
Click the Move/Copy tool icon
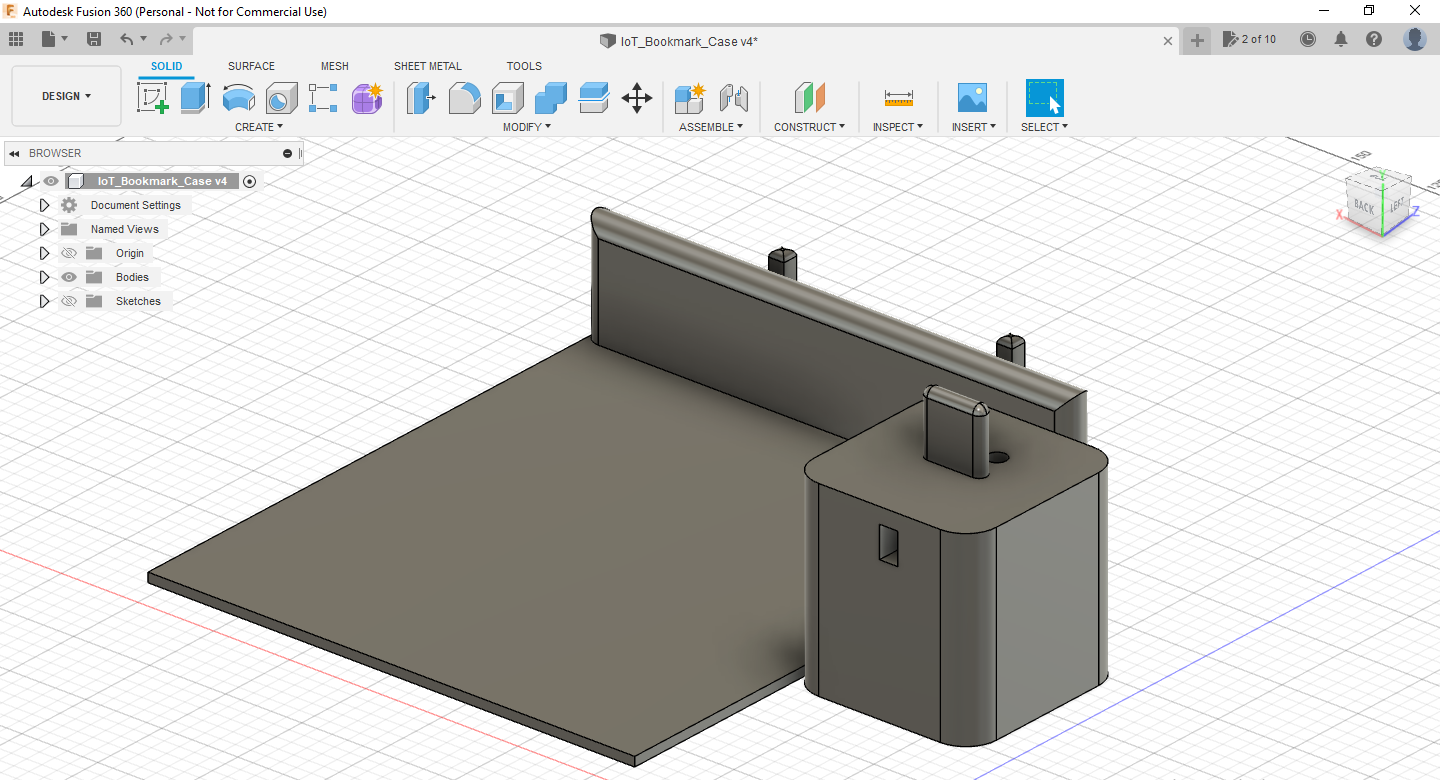[637, 98]
